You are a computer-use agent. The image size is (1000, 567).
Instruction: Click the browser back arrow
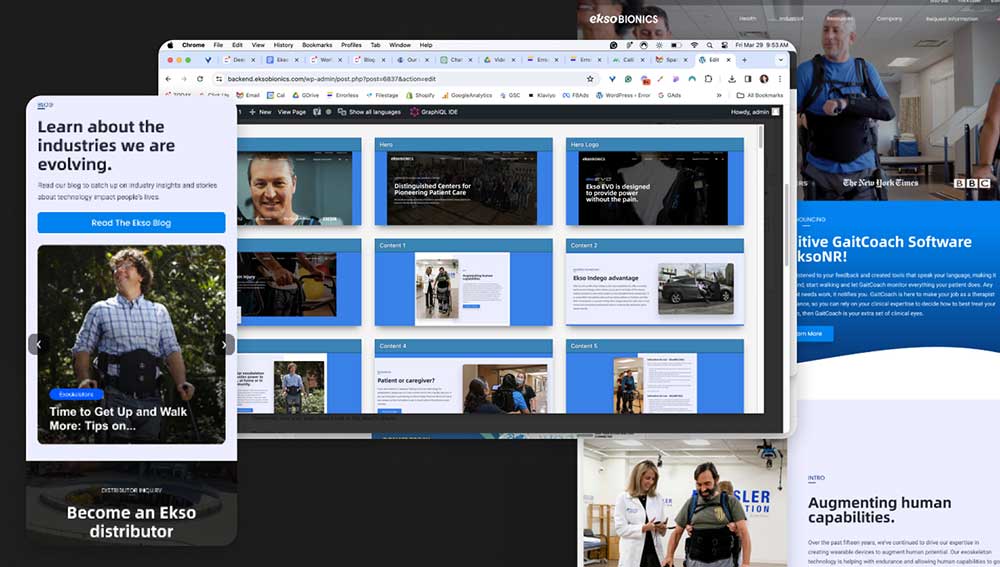[168, 78]
